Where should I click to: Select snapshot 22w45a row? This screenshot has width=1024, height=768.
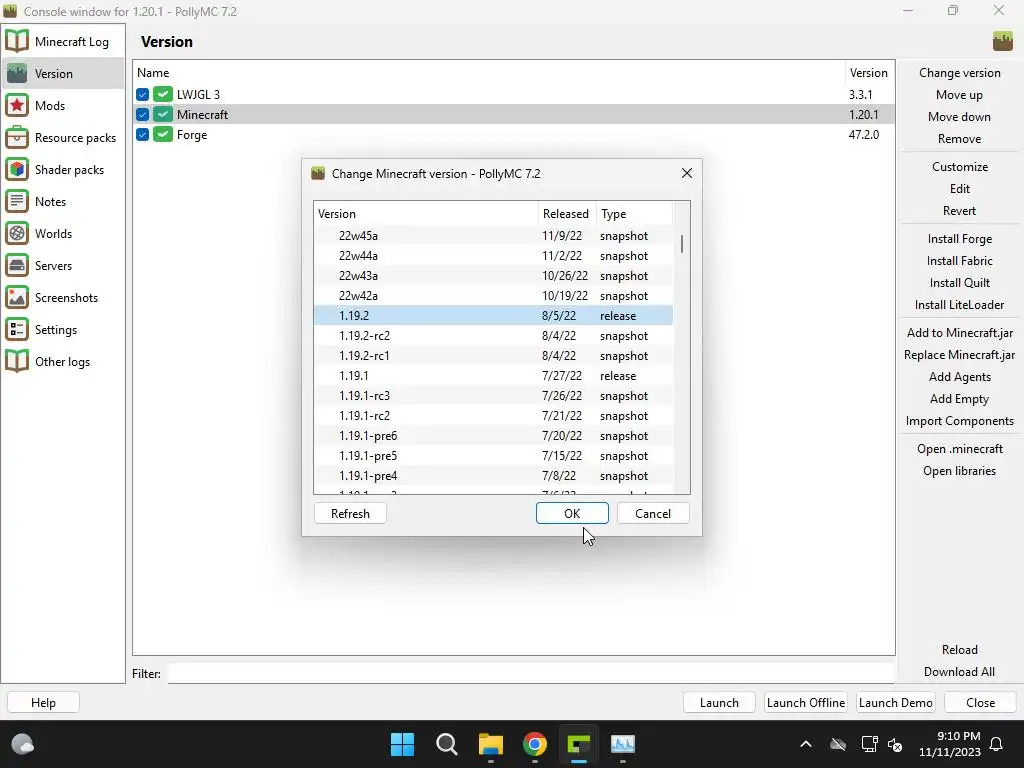pyautogui.click(x=493, y=236)
